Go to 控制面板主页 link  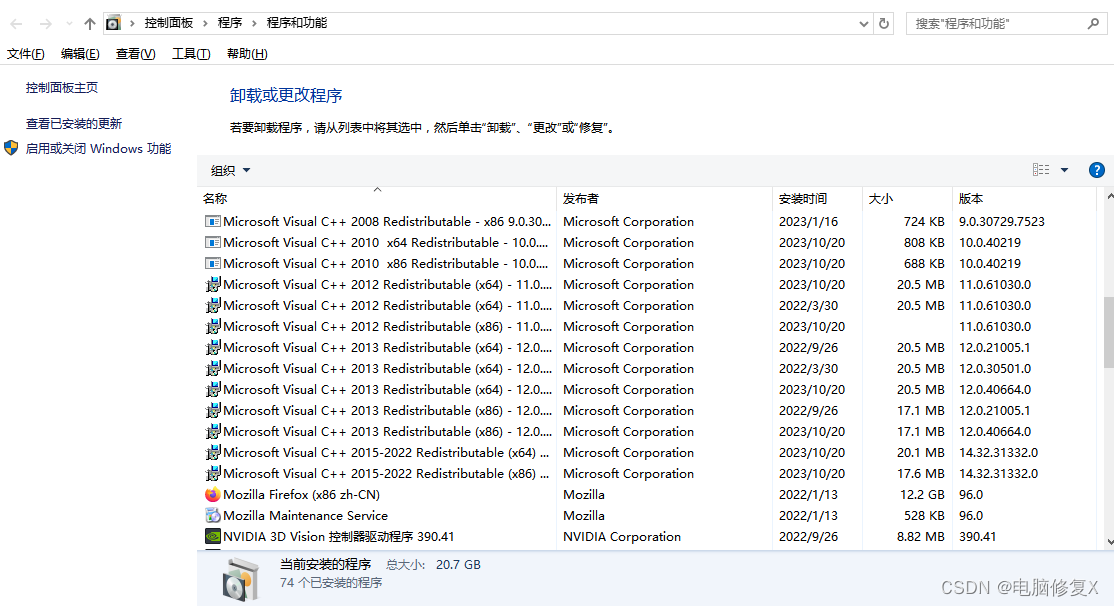tap(62, 87)
